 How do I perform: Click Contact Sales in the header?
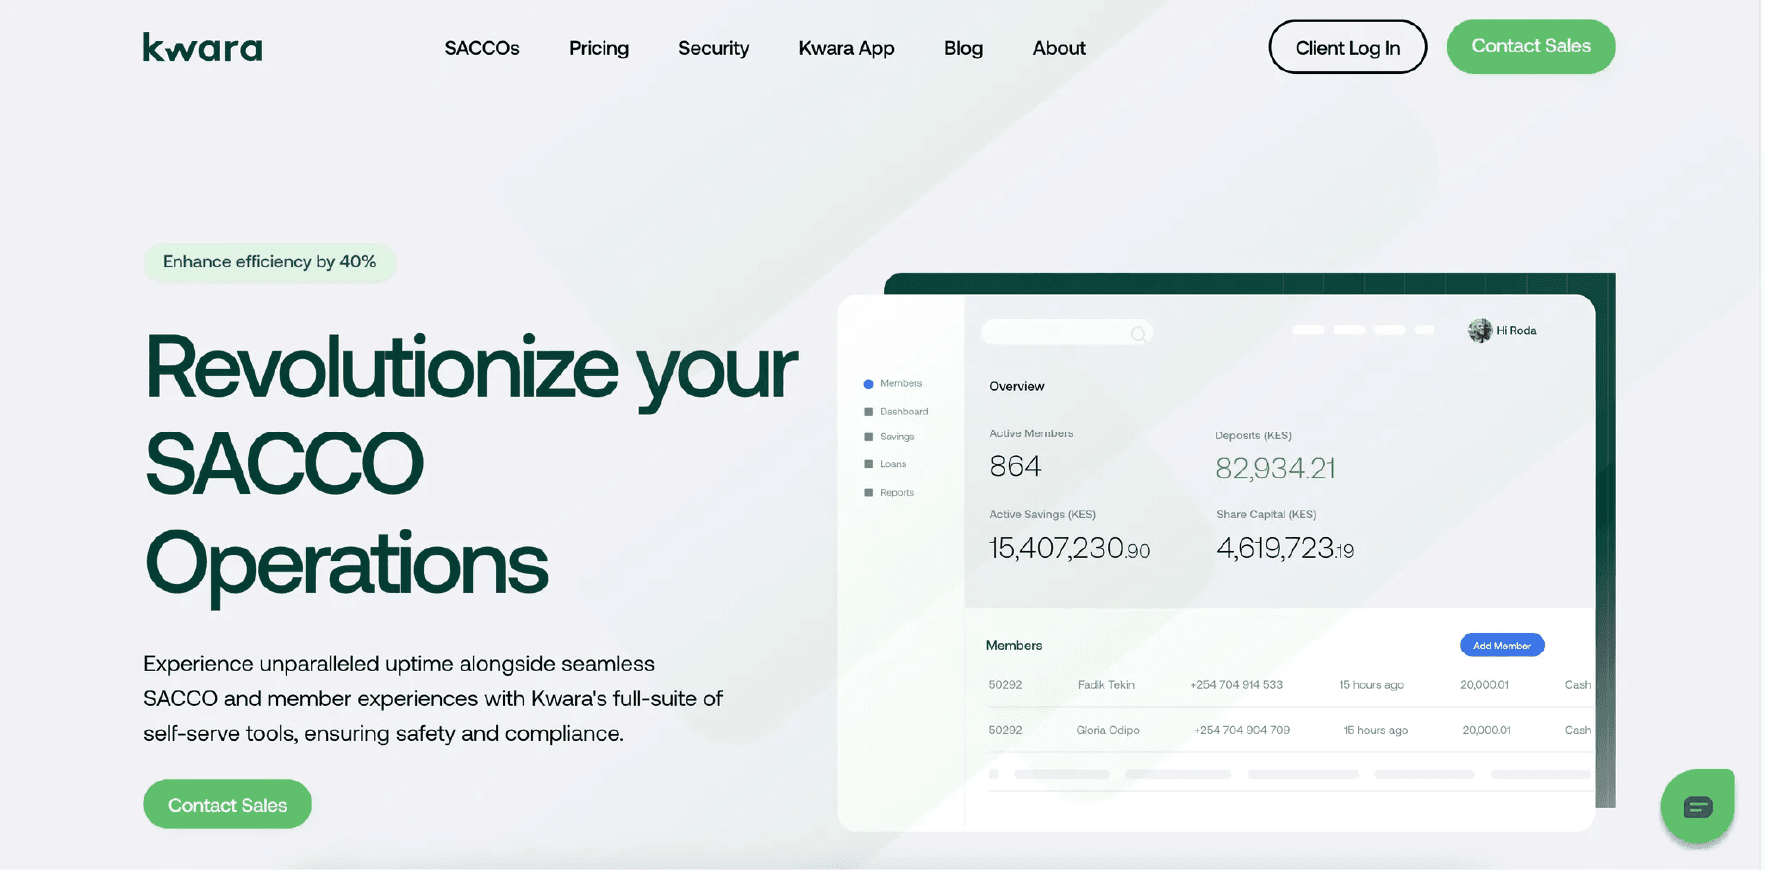[1531, 46]
